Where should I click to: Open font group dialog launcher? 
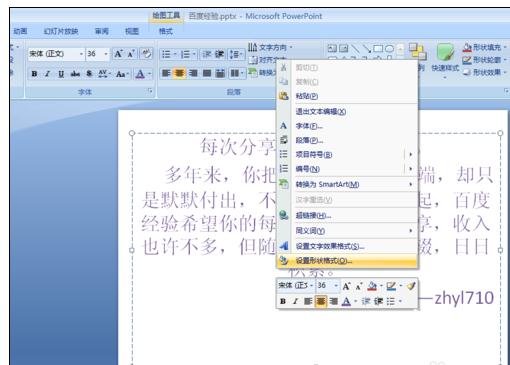tap(150, 91)
